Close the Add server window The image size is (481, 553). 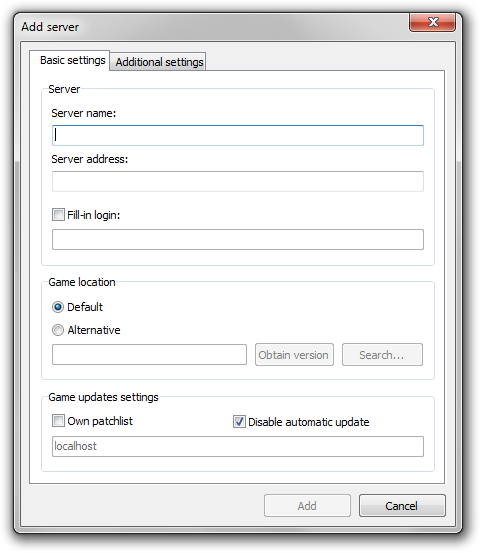click(x=432, y=23)
